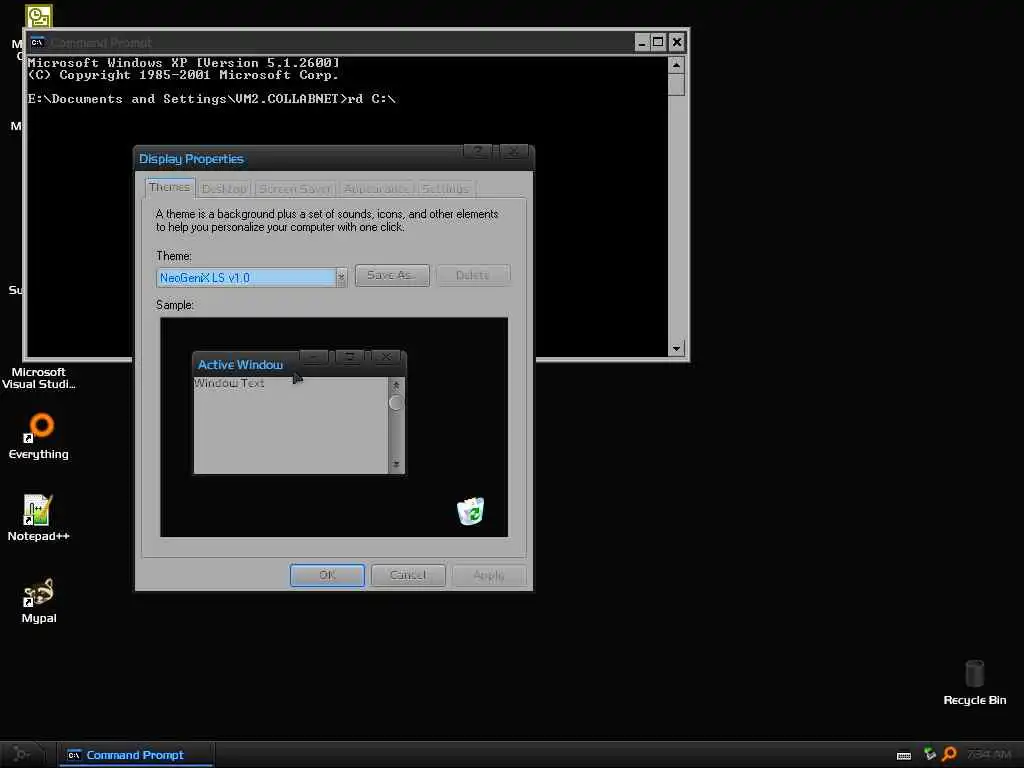The width and height of the screenshot is (1024, 768).
Task: Click the Start button on the taskbar
Action: click(x=21, y=754)
